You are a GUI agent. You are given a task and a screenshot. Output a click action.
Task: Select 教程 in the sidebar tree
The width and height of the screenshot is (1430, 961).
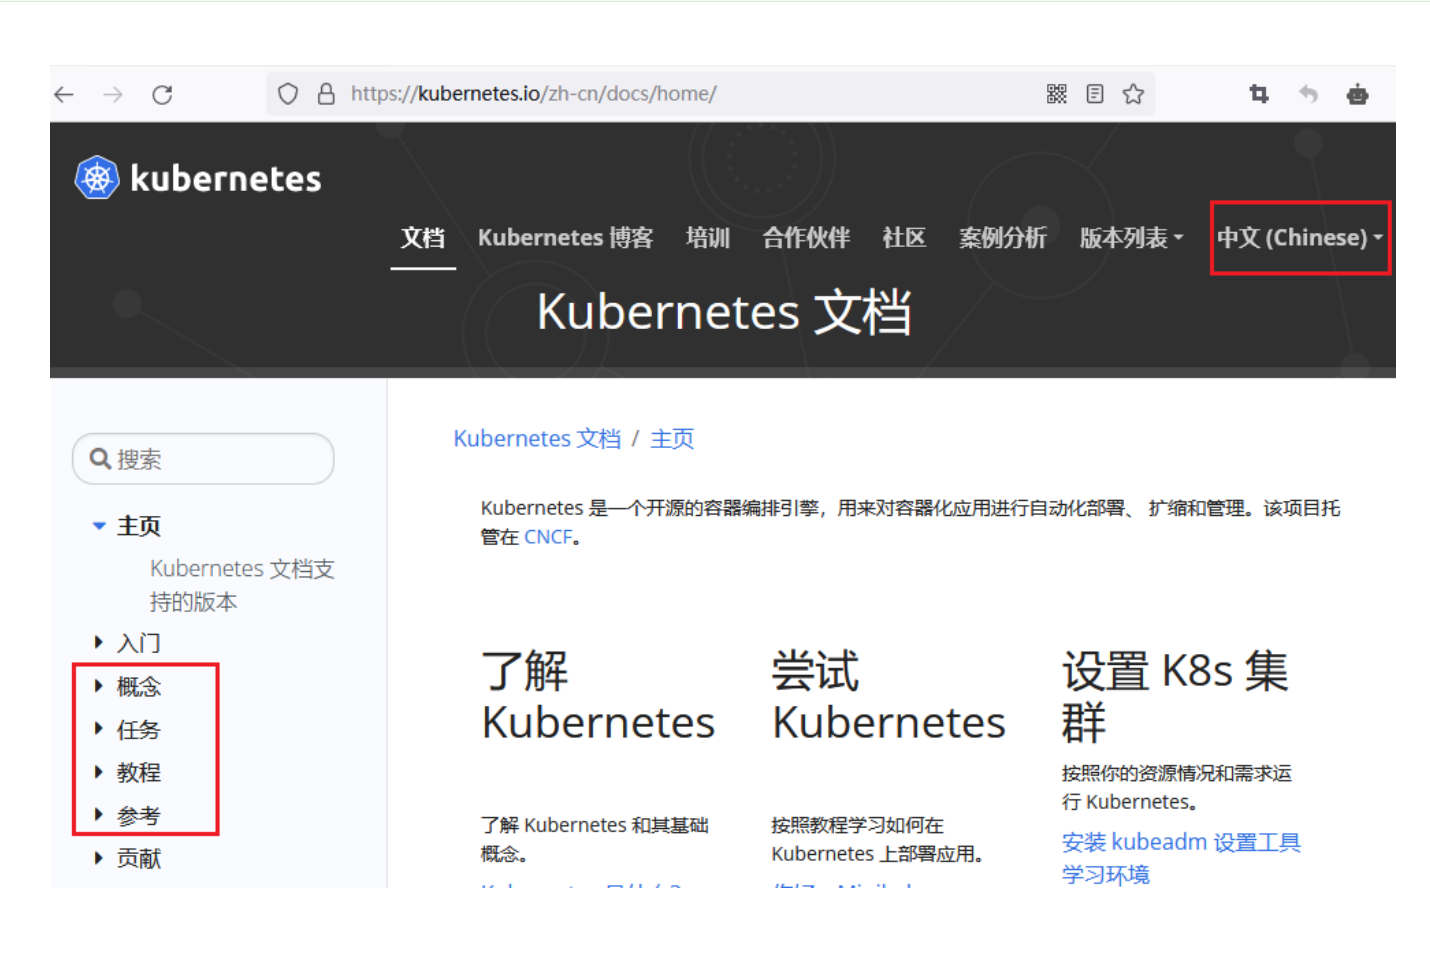point(139,773)
